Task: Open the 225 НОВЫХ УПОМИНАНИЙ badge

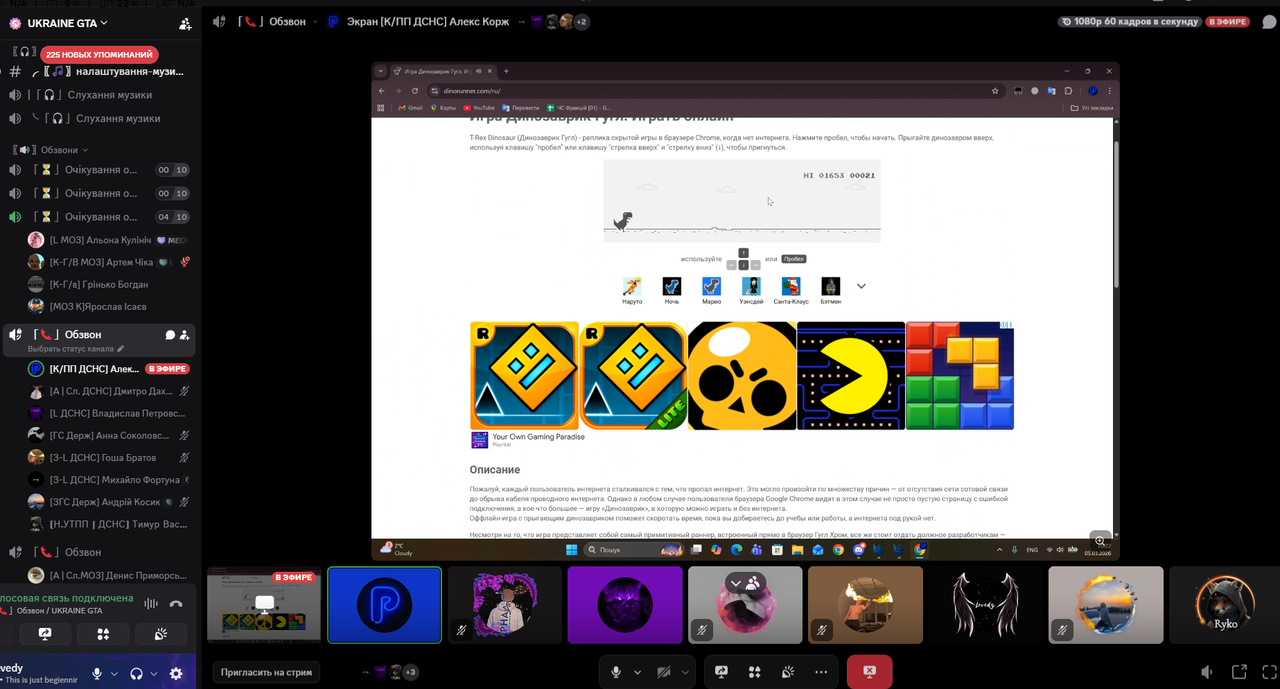Action: click(x=99, y=54)
